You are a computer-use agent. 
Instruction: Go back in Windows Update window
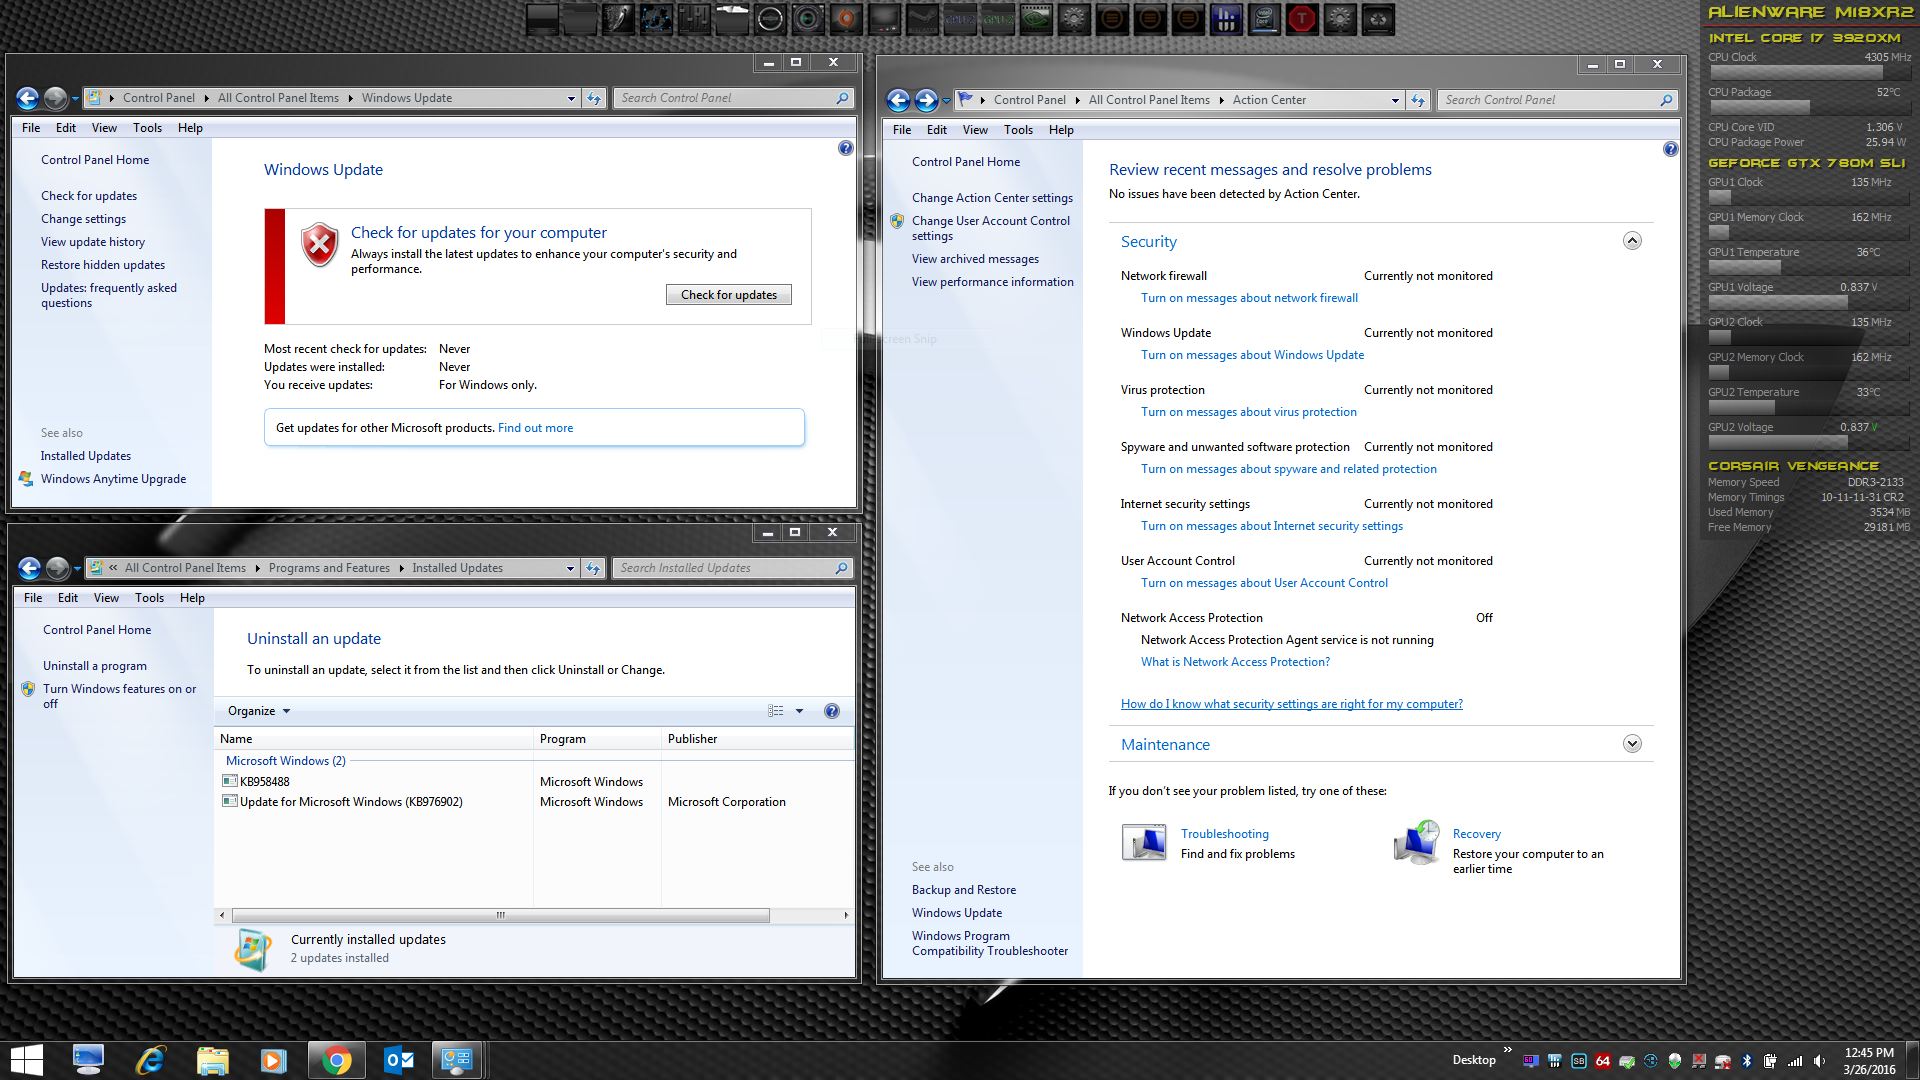tap(27, 98)
